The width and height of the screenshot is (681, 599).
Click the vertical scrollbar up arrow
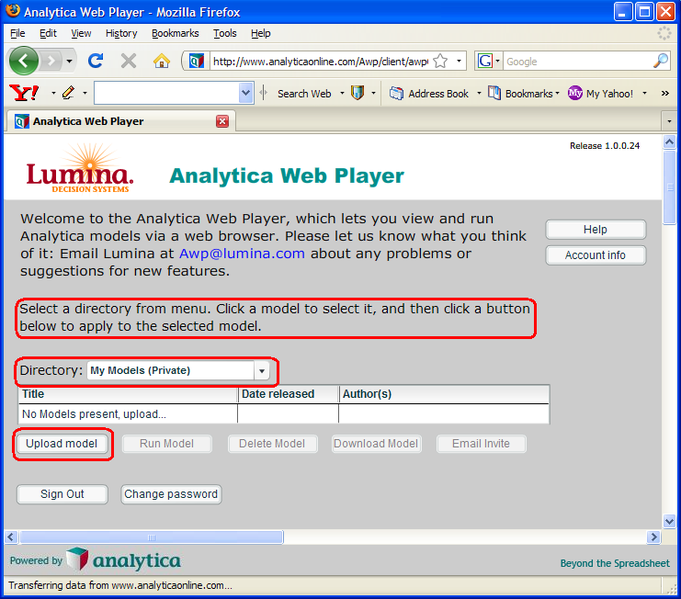pos(669,142)
